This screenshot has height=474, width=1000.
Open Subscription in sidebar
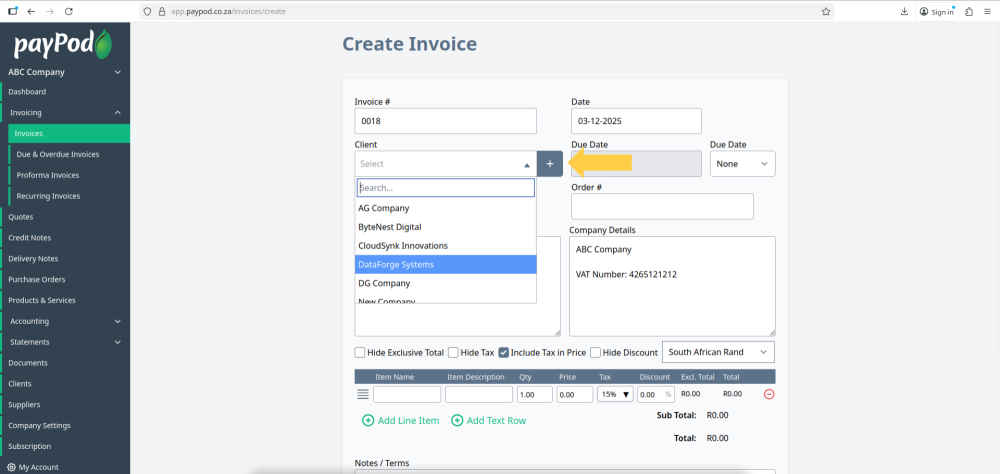65,446
